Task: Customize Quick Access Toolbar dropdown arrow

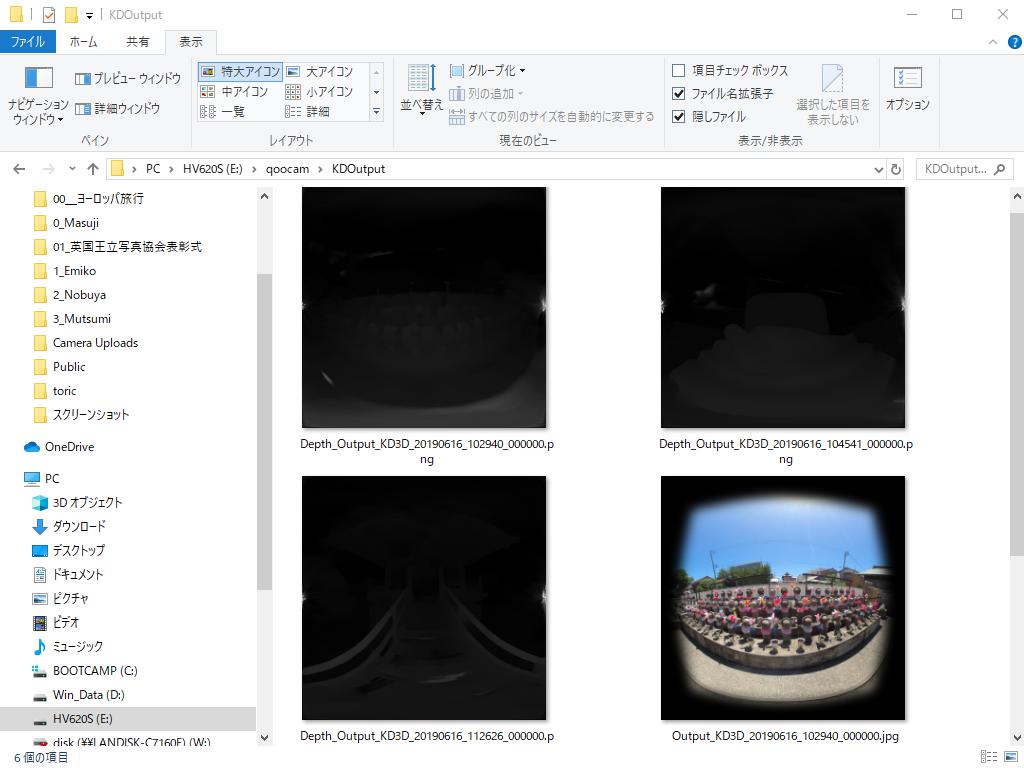Action: 89,15
